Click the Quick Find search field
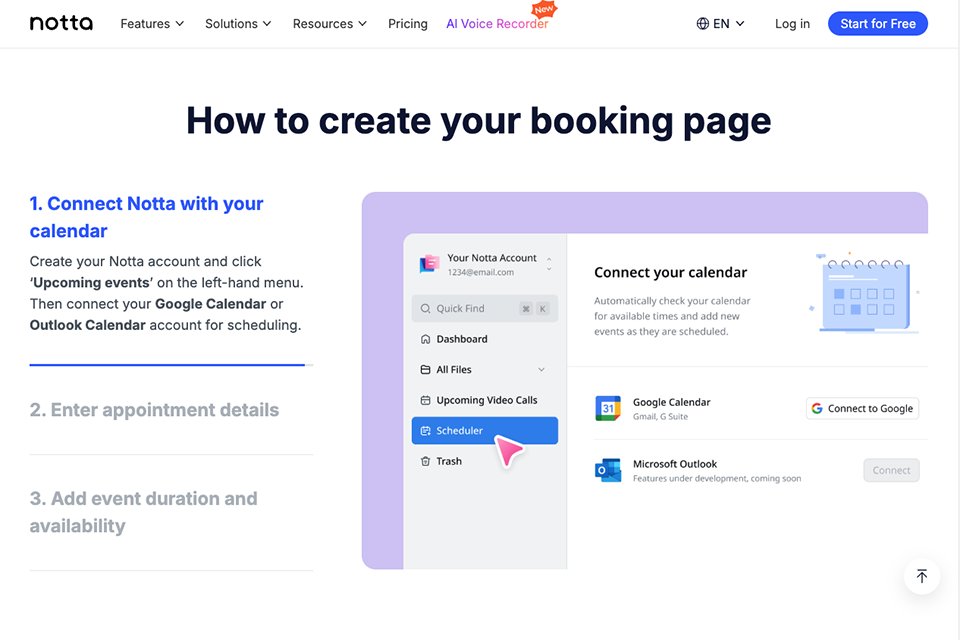This screenshot has height=640, width=960. pyautogui.click(x=484, y=309)
